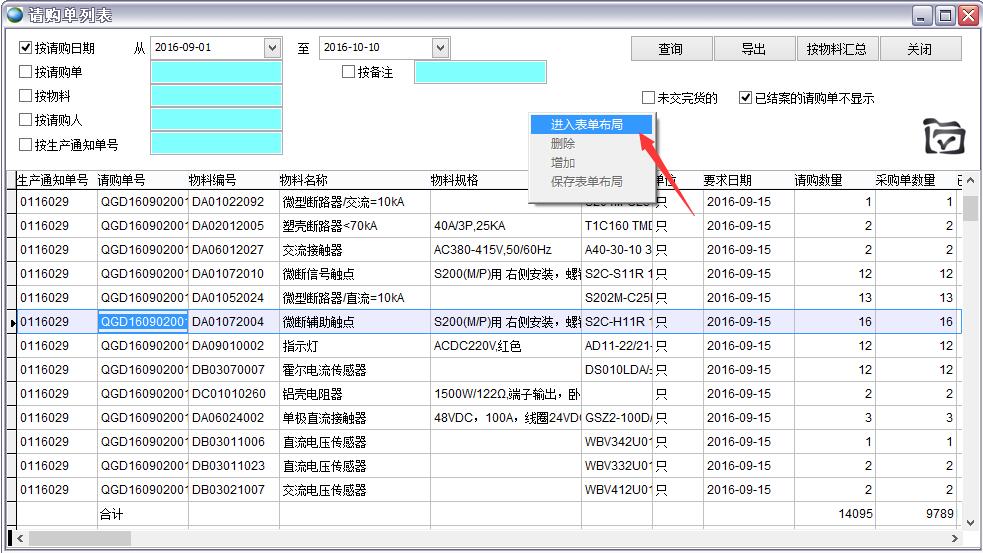Click the vertical scrollbar down arrow
The width and height of the screenshot is (983, 553).
[969, 521]
